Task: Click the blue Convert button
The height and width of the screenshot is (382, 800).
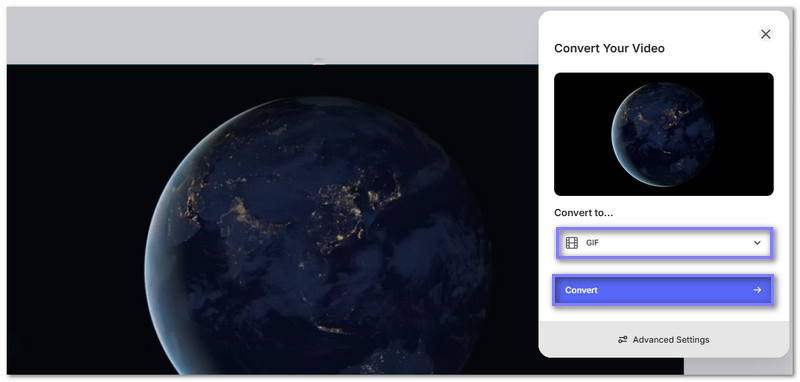Action: [663, 290]
